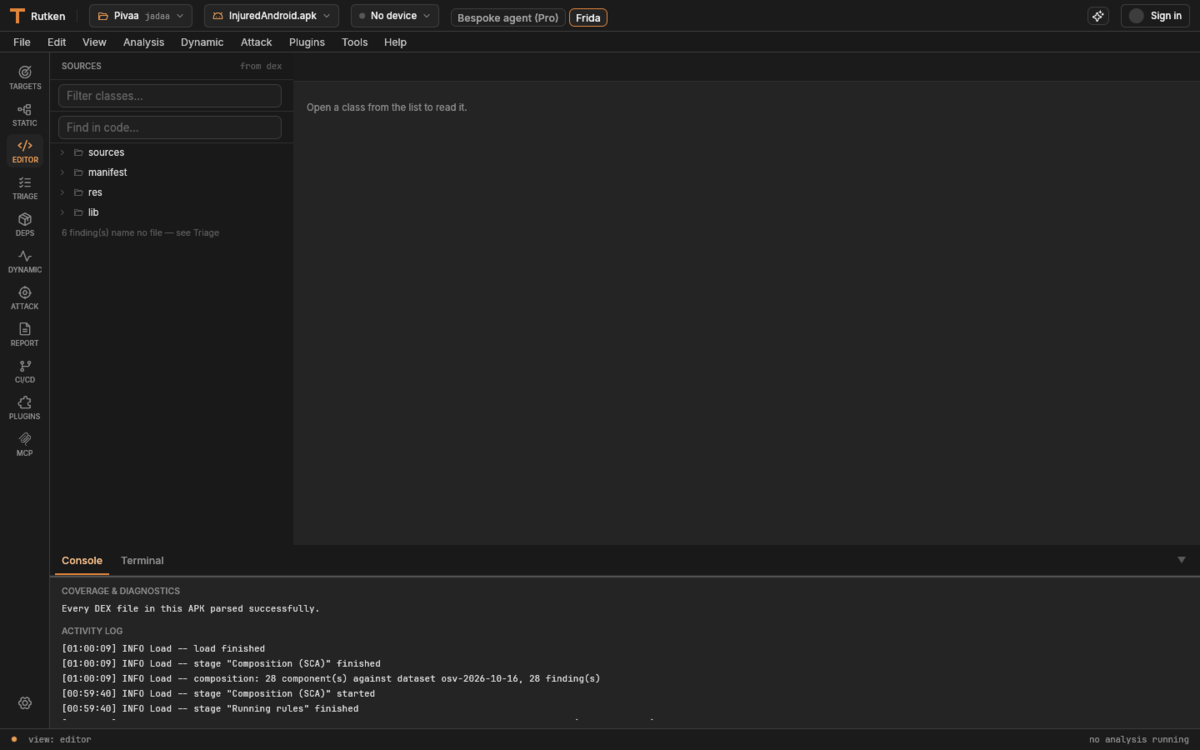1200x750 pixels.
Task: Open the Edit menu
Action: [x=57, y=42]
